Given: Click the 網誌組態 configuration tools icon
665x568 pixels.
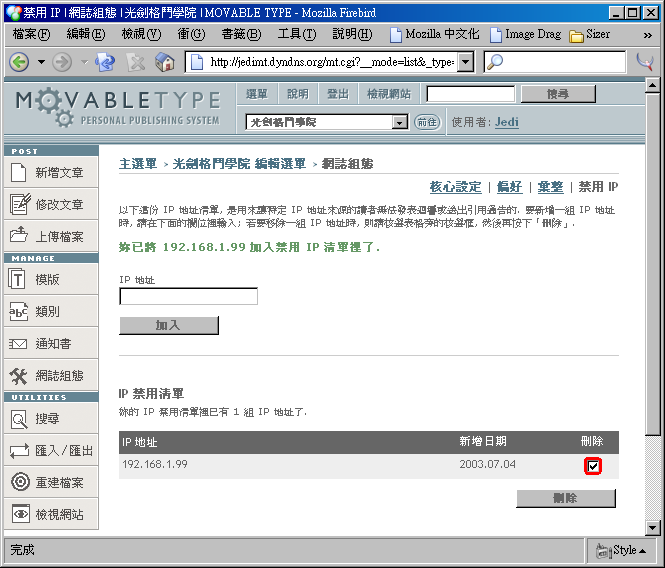Looking at the screenshot, I should pyautogui.click(x=19, y=376).
